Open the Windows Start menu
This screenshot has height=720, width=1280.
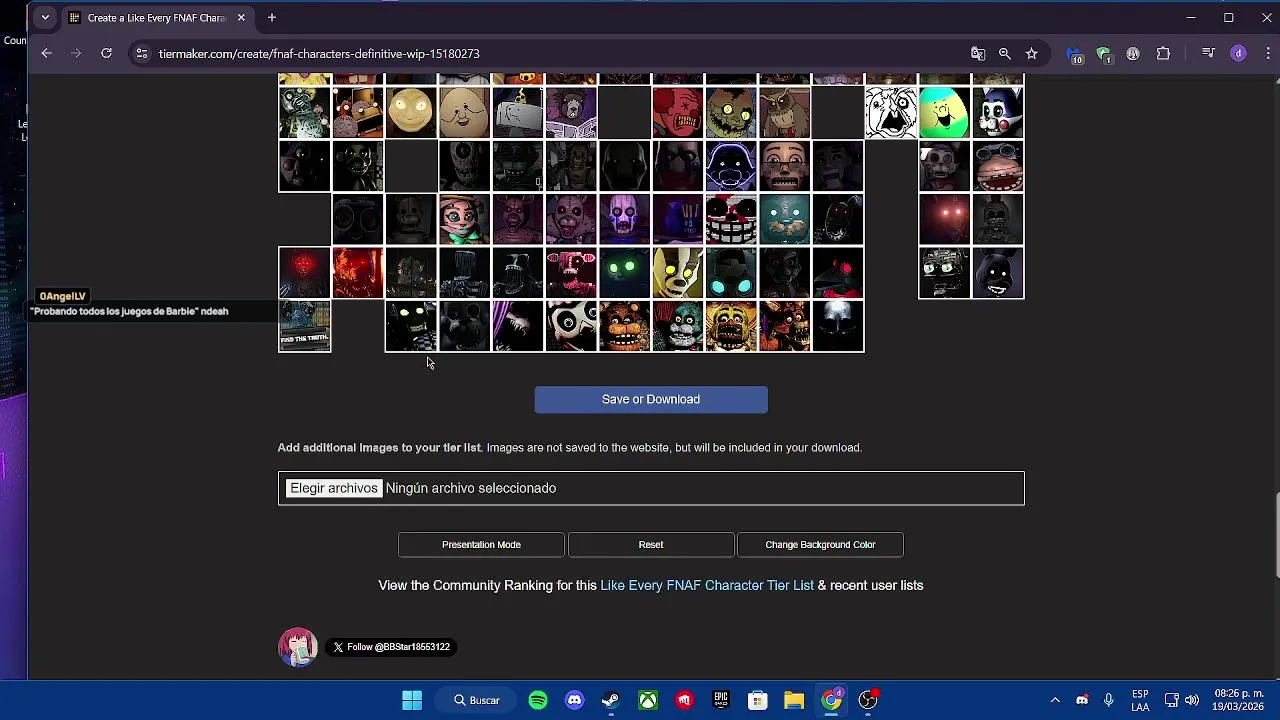click(x=412, y=700)
